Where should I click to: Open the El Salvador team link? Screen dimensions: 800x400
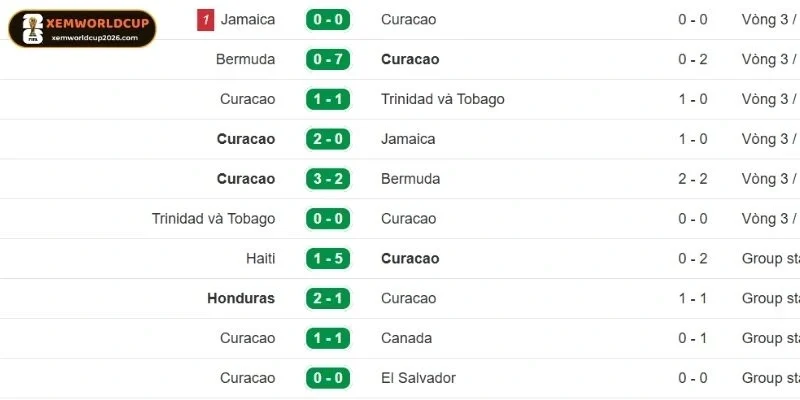419,379
